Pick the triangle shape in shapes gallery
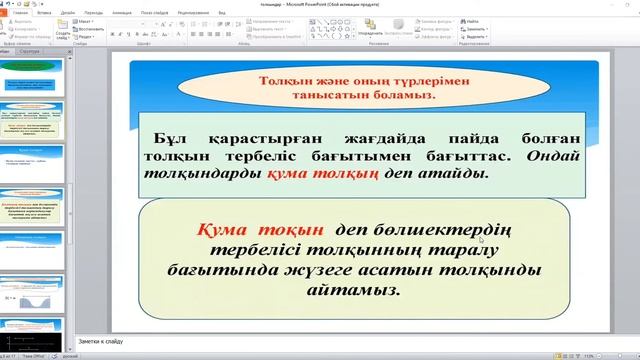The height and width of the screenshot is (360, 640). 313,29
